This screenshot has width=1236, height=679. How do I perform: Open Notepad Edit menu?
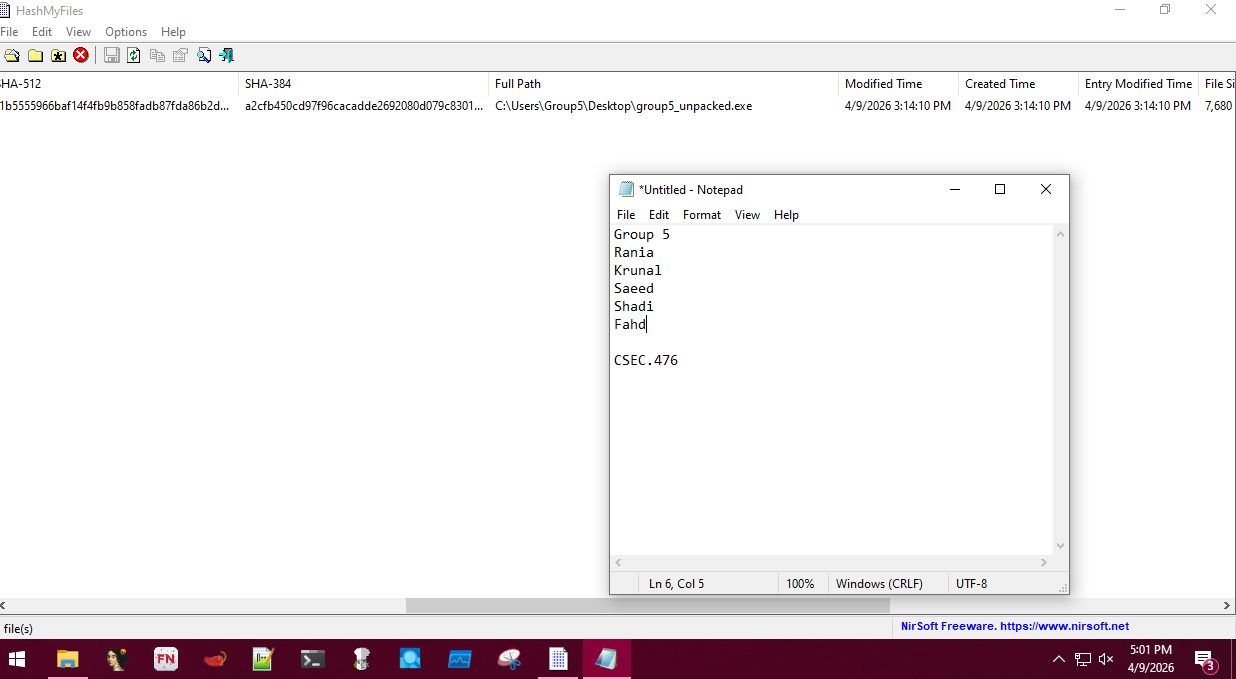coord(659,215)
